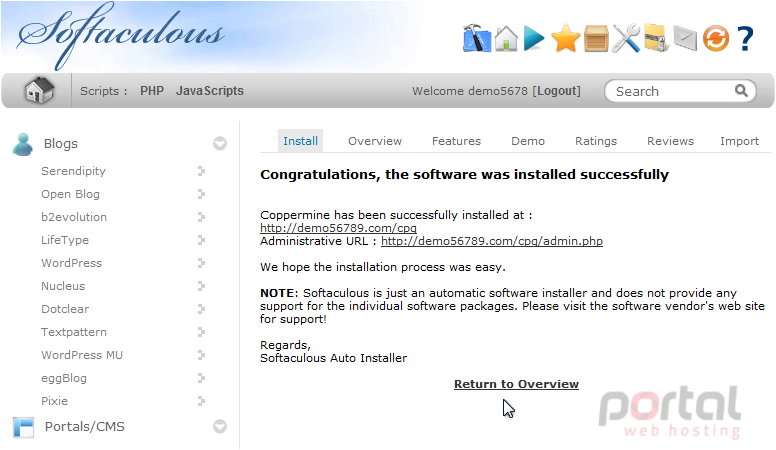Viewport: 776px width, 450px height.
Task: Open the zipped folder Backups icon
Action: [657, 38]
